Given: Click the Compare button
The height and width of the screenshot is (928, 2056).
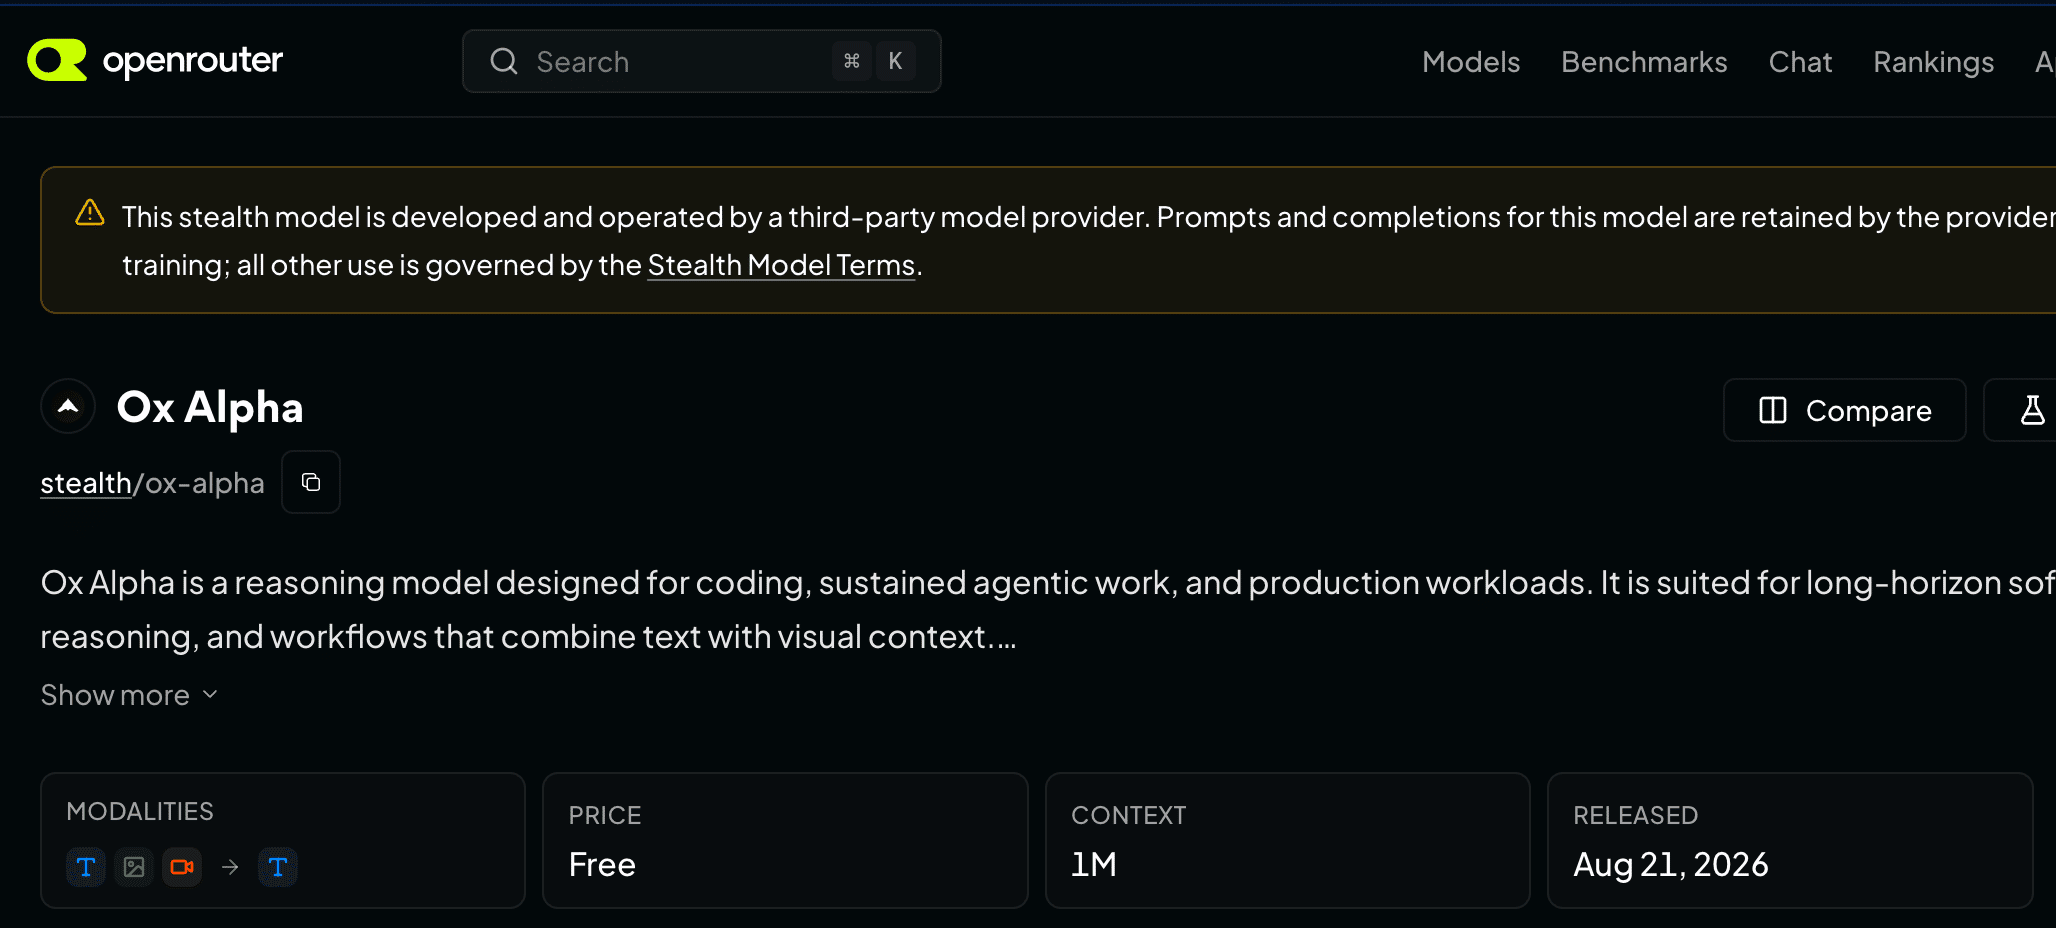Looking at the screenshot, I should coord(1845,410).
